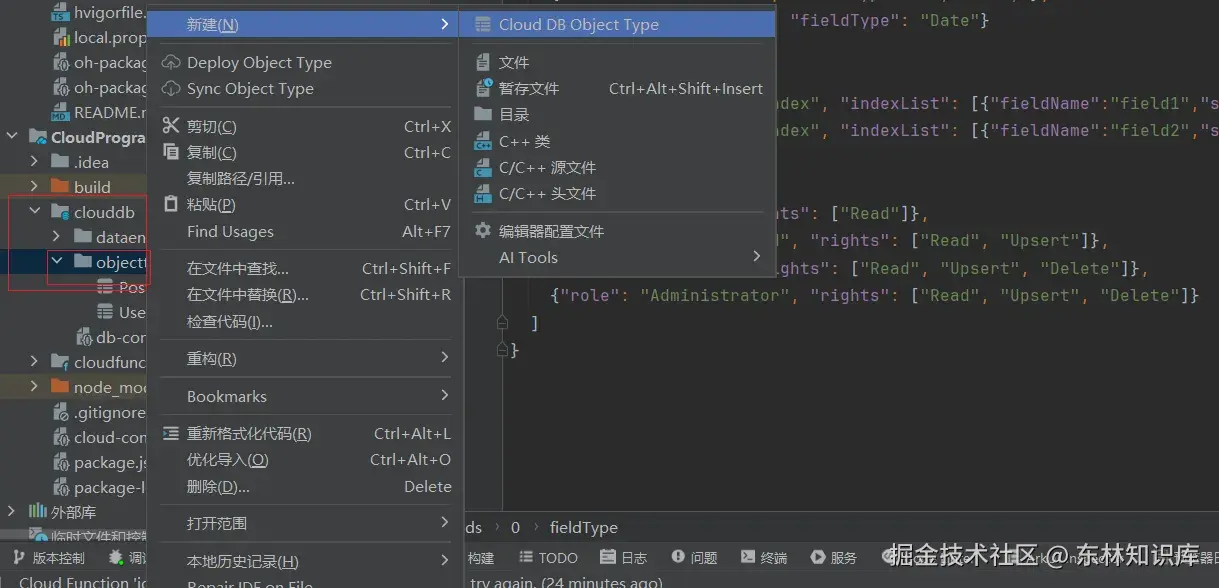This screenshot has width=1219, height=588.
Task: Click the 重新格式化代码 reformat icon
Action: (170, 433)
